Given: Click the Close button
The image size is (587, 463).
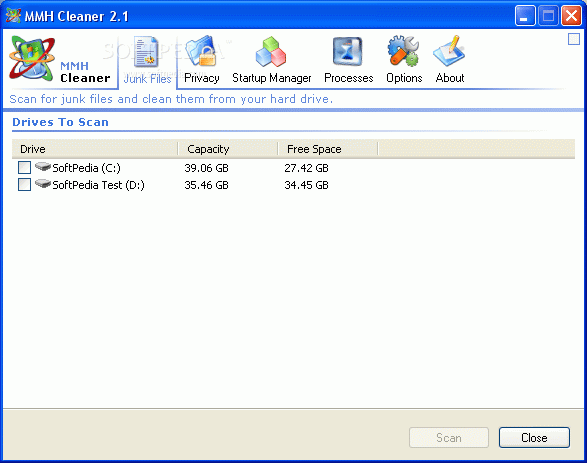Looking at the screenshot, I should coord(534,438).
